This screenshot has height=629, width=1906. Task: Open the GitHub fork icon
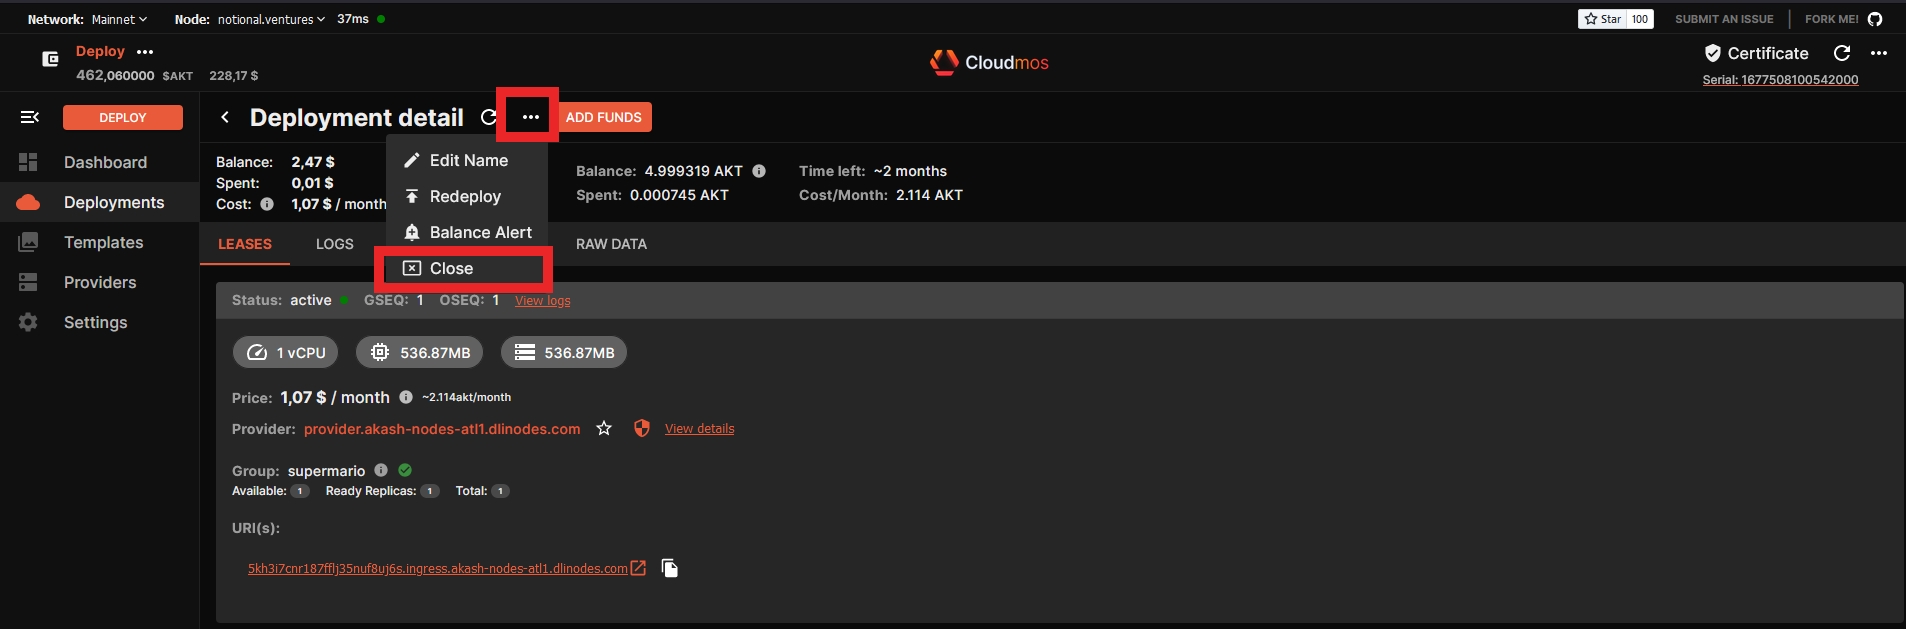click(1875, 19)
